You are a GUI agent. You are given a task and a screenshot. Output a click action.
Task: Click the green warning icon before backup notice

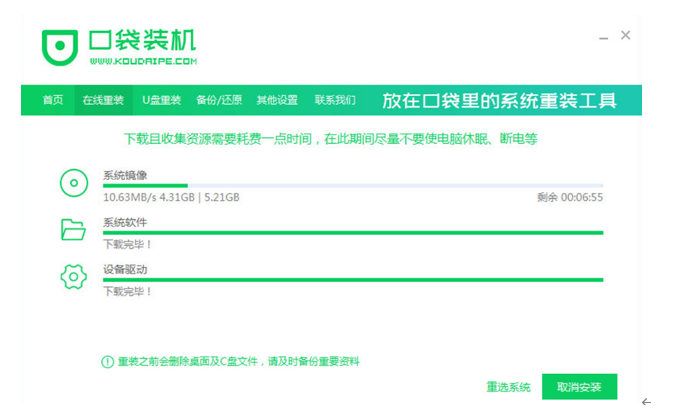[107, 361]
